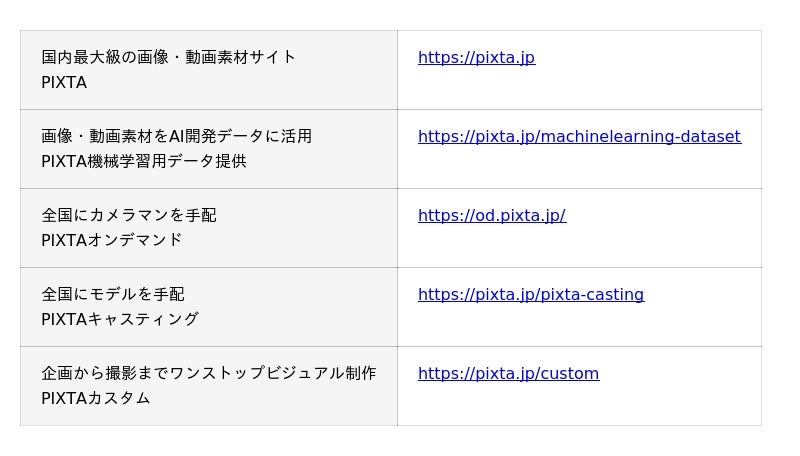Select the PIXTAキャスティング label
800x456 pixels.
[120, 320]
